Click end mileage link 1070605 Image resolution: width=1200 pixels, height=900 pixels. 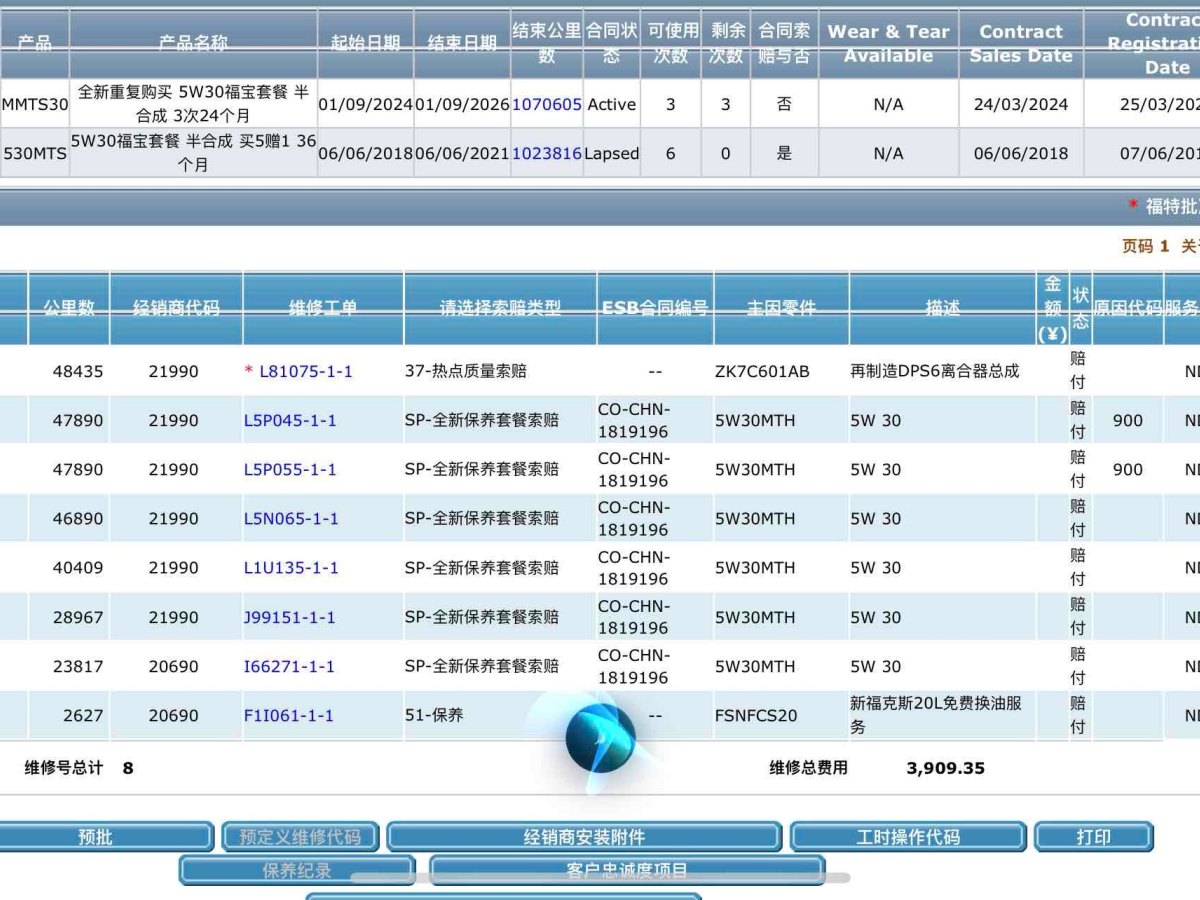[546, 105]
